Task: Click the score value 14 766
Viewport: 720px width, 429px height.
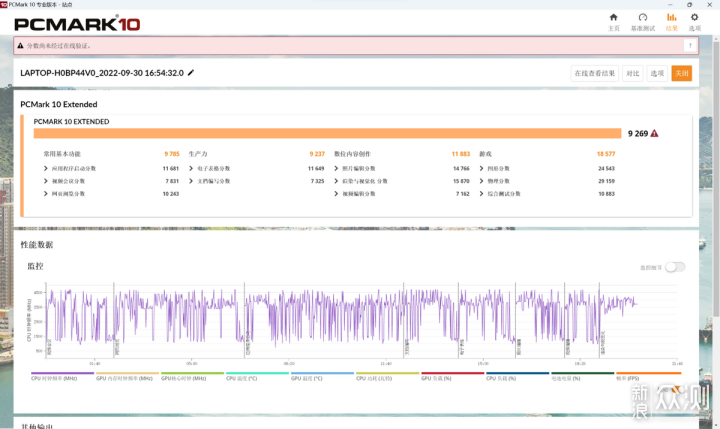Action: tap(461, 169)
